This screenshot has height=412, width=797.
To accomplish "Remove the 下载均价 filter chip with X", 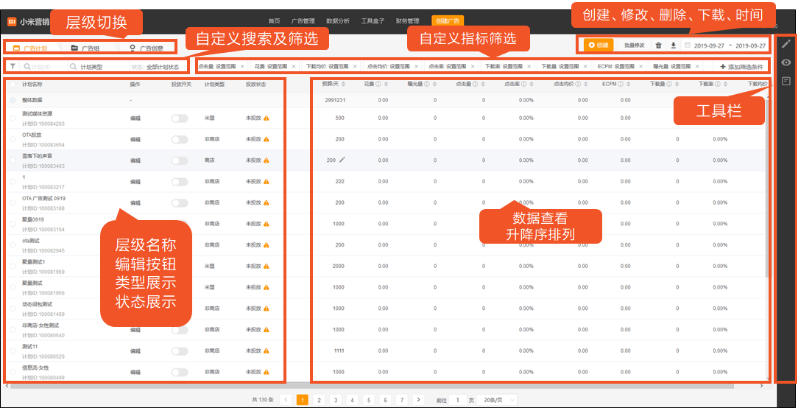I will [x=355, y=66].
